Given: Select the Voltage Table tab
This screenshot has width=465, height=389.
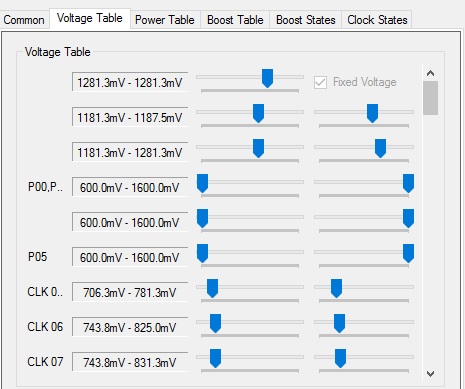Looking at the screenshot, I should pyautogui.click(x=90, y=18).
